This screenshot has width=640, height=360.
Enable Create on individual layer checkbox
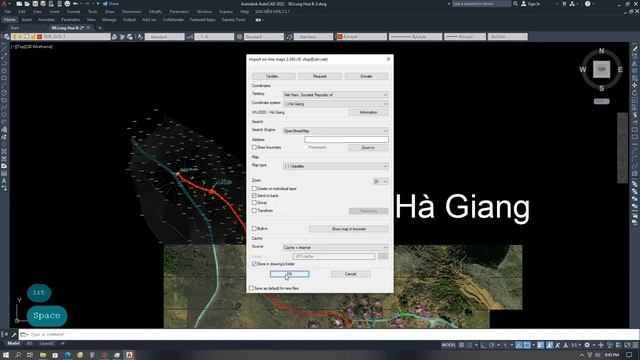[x=254, y=189]
